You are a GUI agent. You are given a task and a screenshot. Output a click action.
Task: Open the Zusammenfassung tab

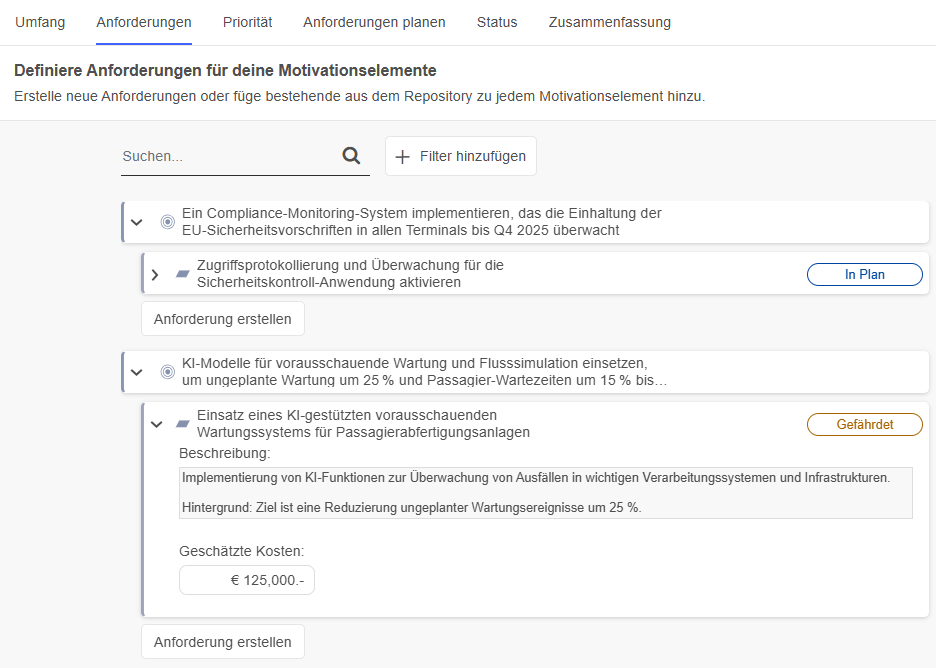[x=609, y=21]
